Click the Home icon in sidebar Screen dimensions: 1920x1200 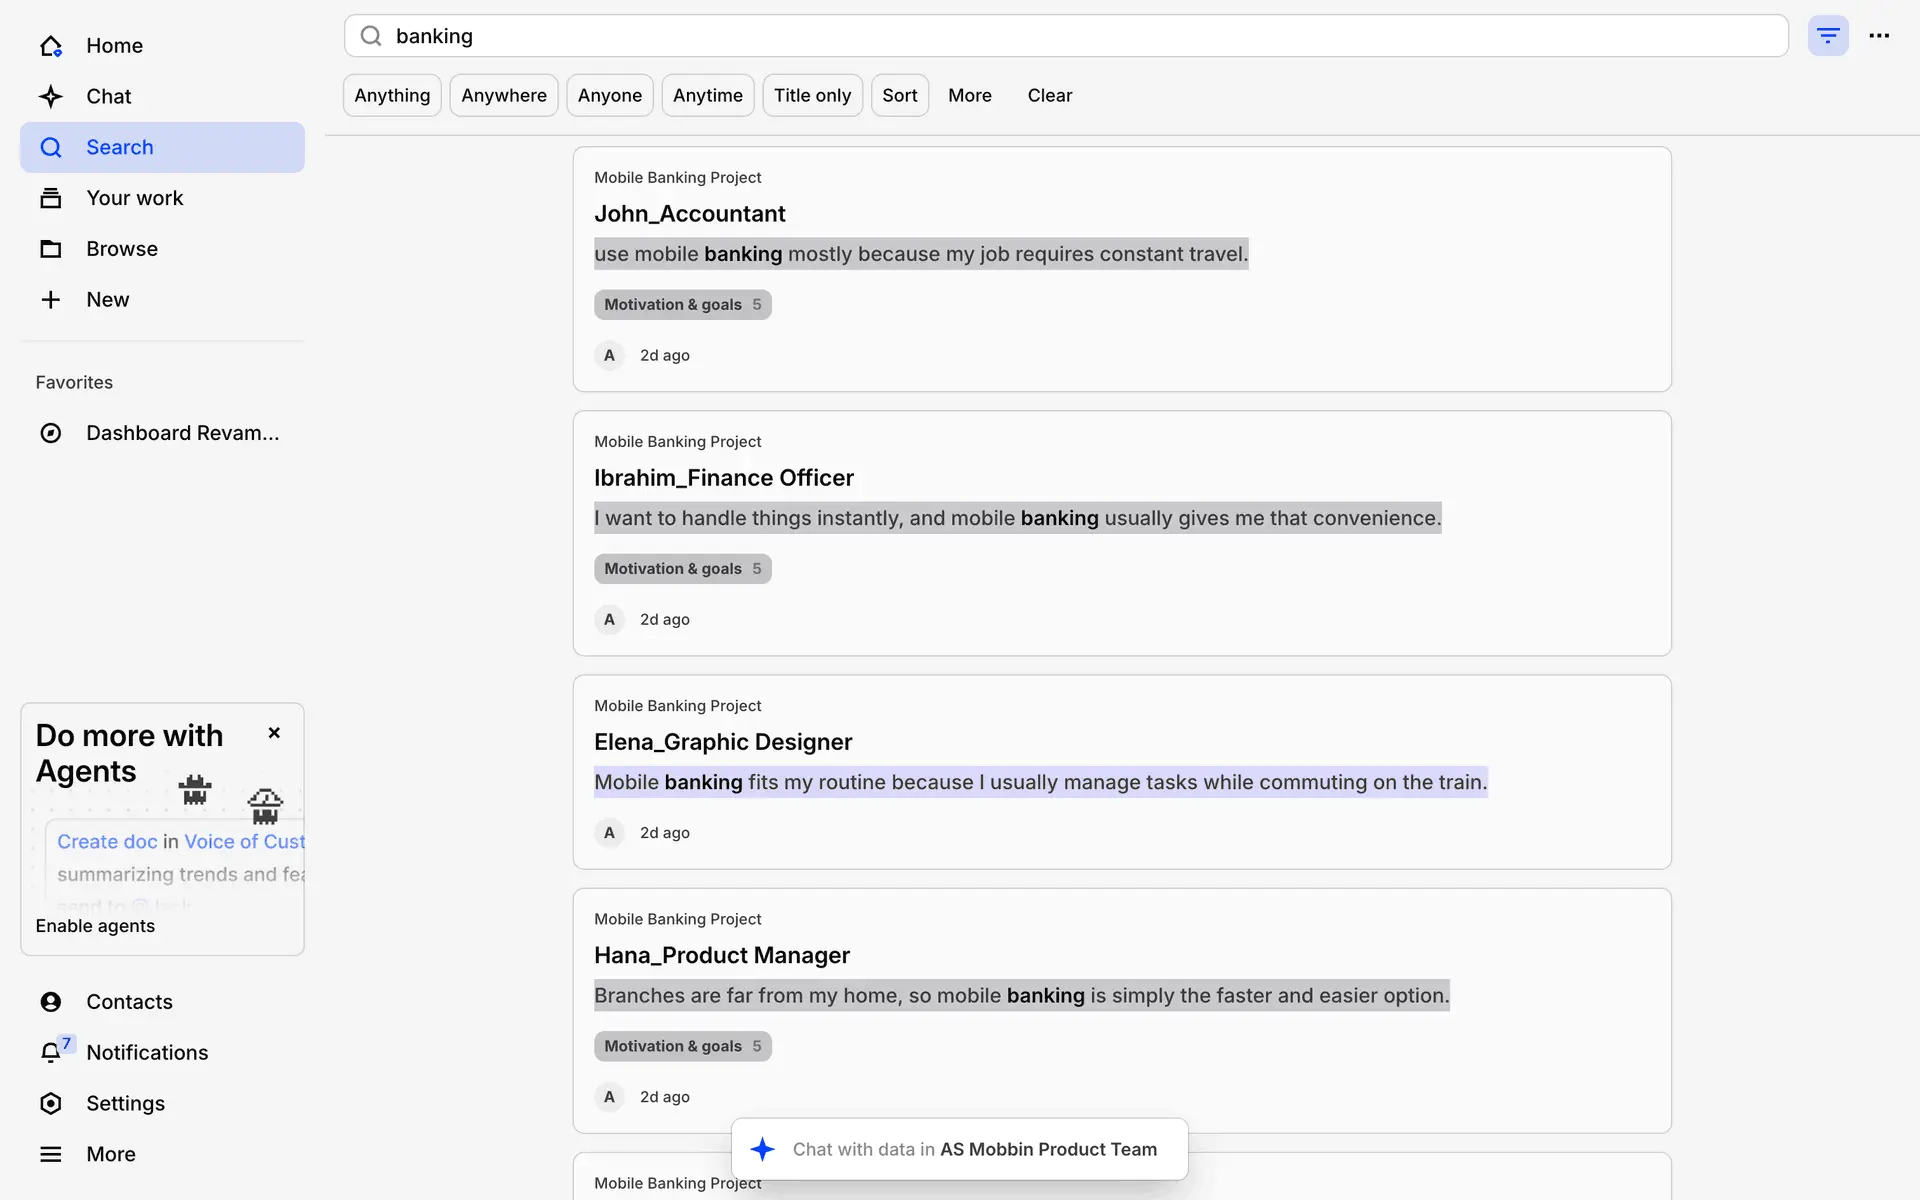pyautogui.click(x=51, y=46)
